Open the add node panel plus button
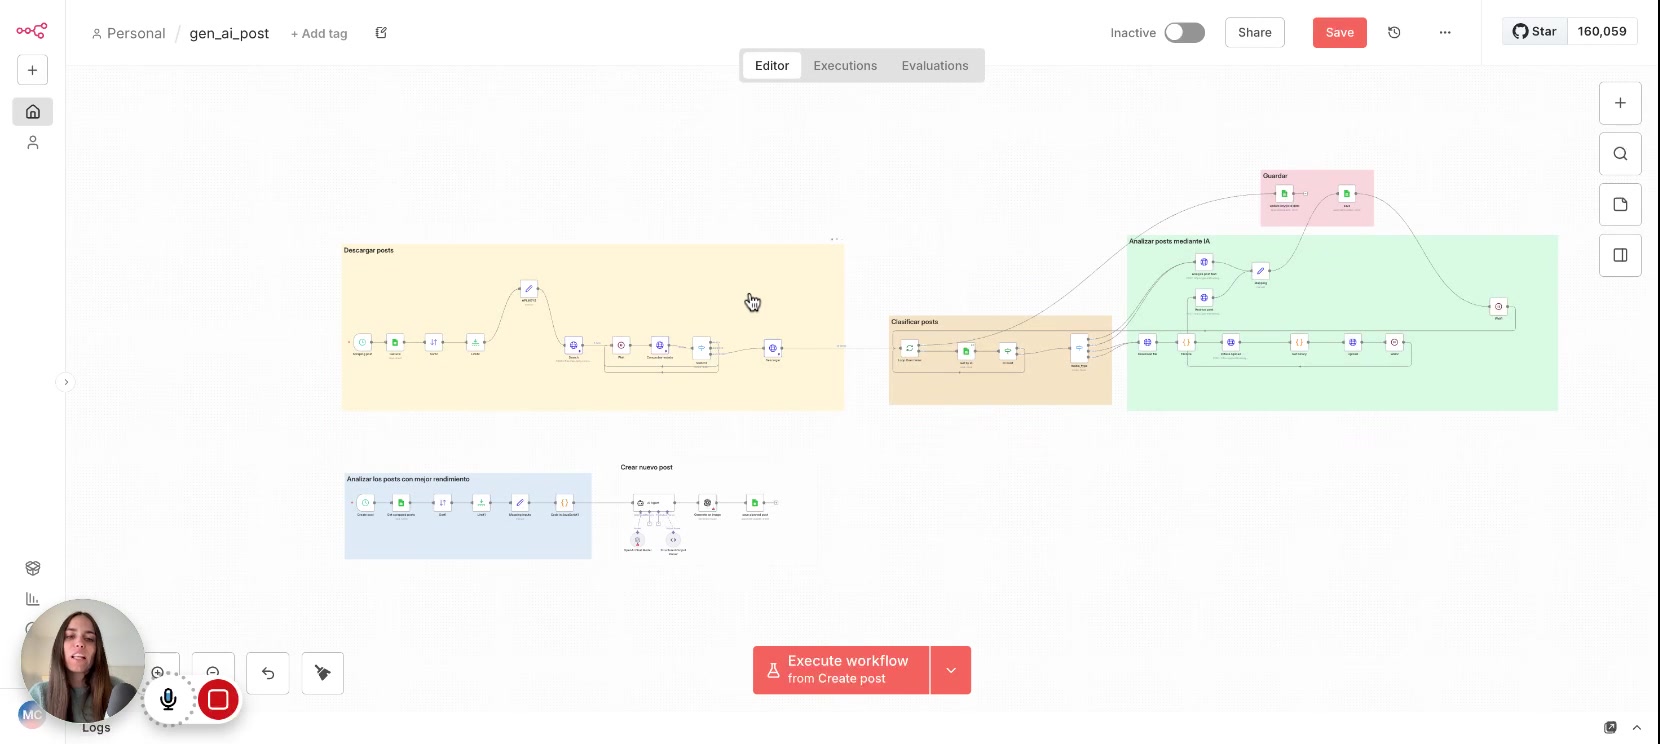The height and width of the screenshot is (744, 1660). (1620, 103)
